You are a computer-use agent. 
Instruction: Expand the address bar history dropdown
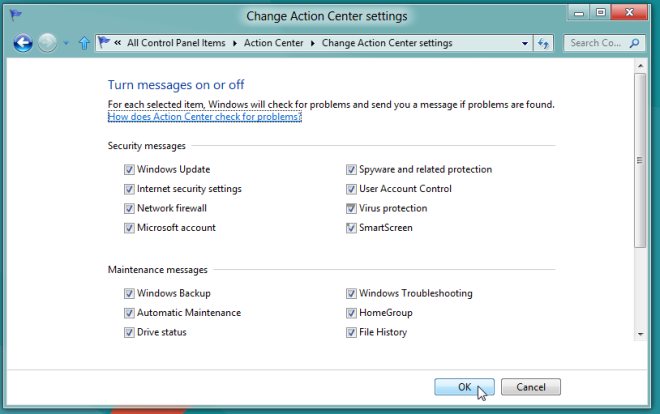[x=524, y=43]
